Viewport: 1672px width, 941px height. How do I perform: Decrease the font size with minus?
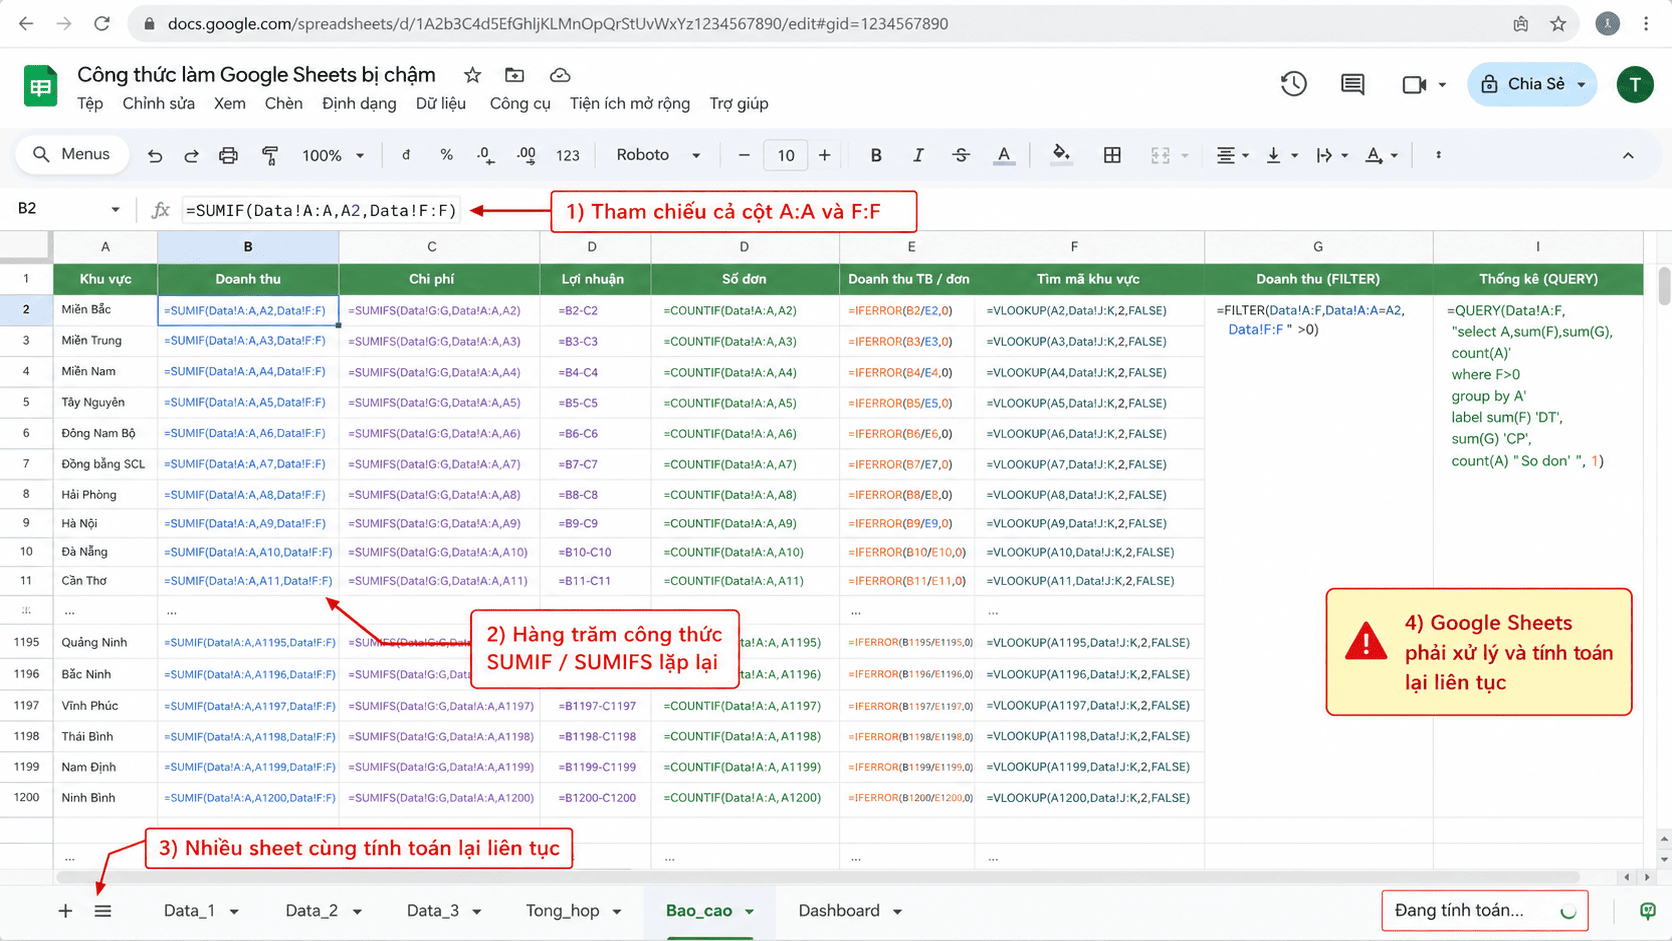(x=744, y=155)
